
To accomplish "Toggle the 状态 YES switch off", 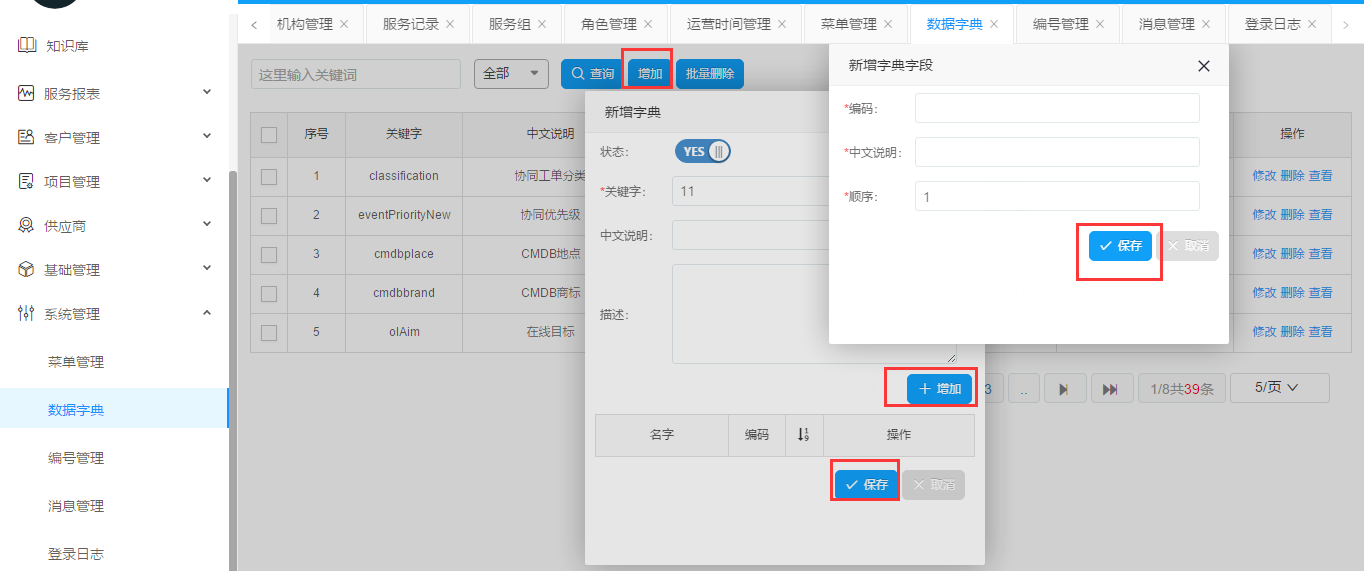I will point(703,152).
